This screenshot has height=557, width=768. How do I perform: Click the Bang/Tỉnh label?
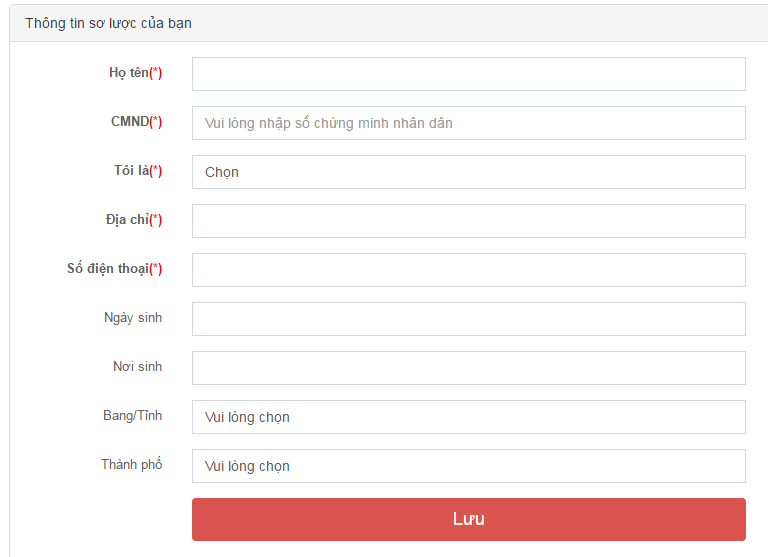tap(132, 416)
